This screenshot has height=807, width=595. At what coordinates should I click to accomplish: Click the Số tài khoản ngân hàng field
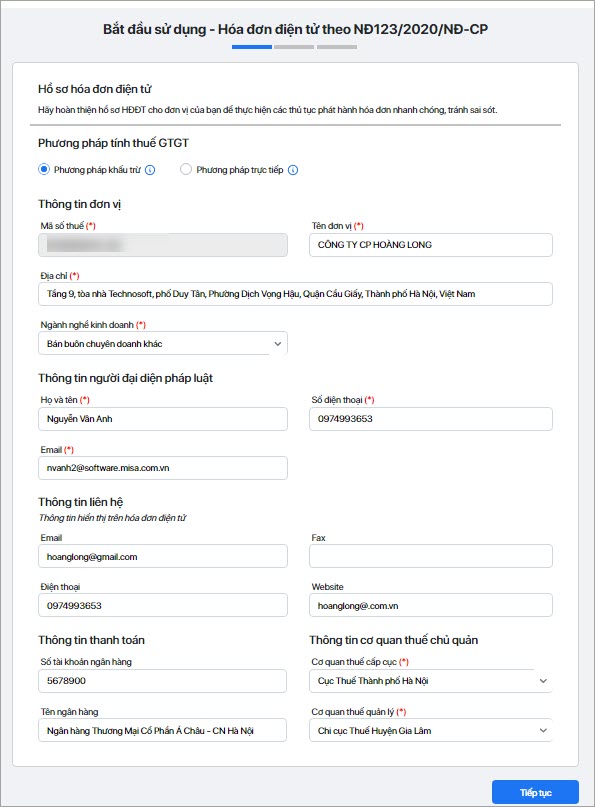[x=162, y=680]
